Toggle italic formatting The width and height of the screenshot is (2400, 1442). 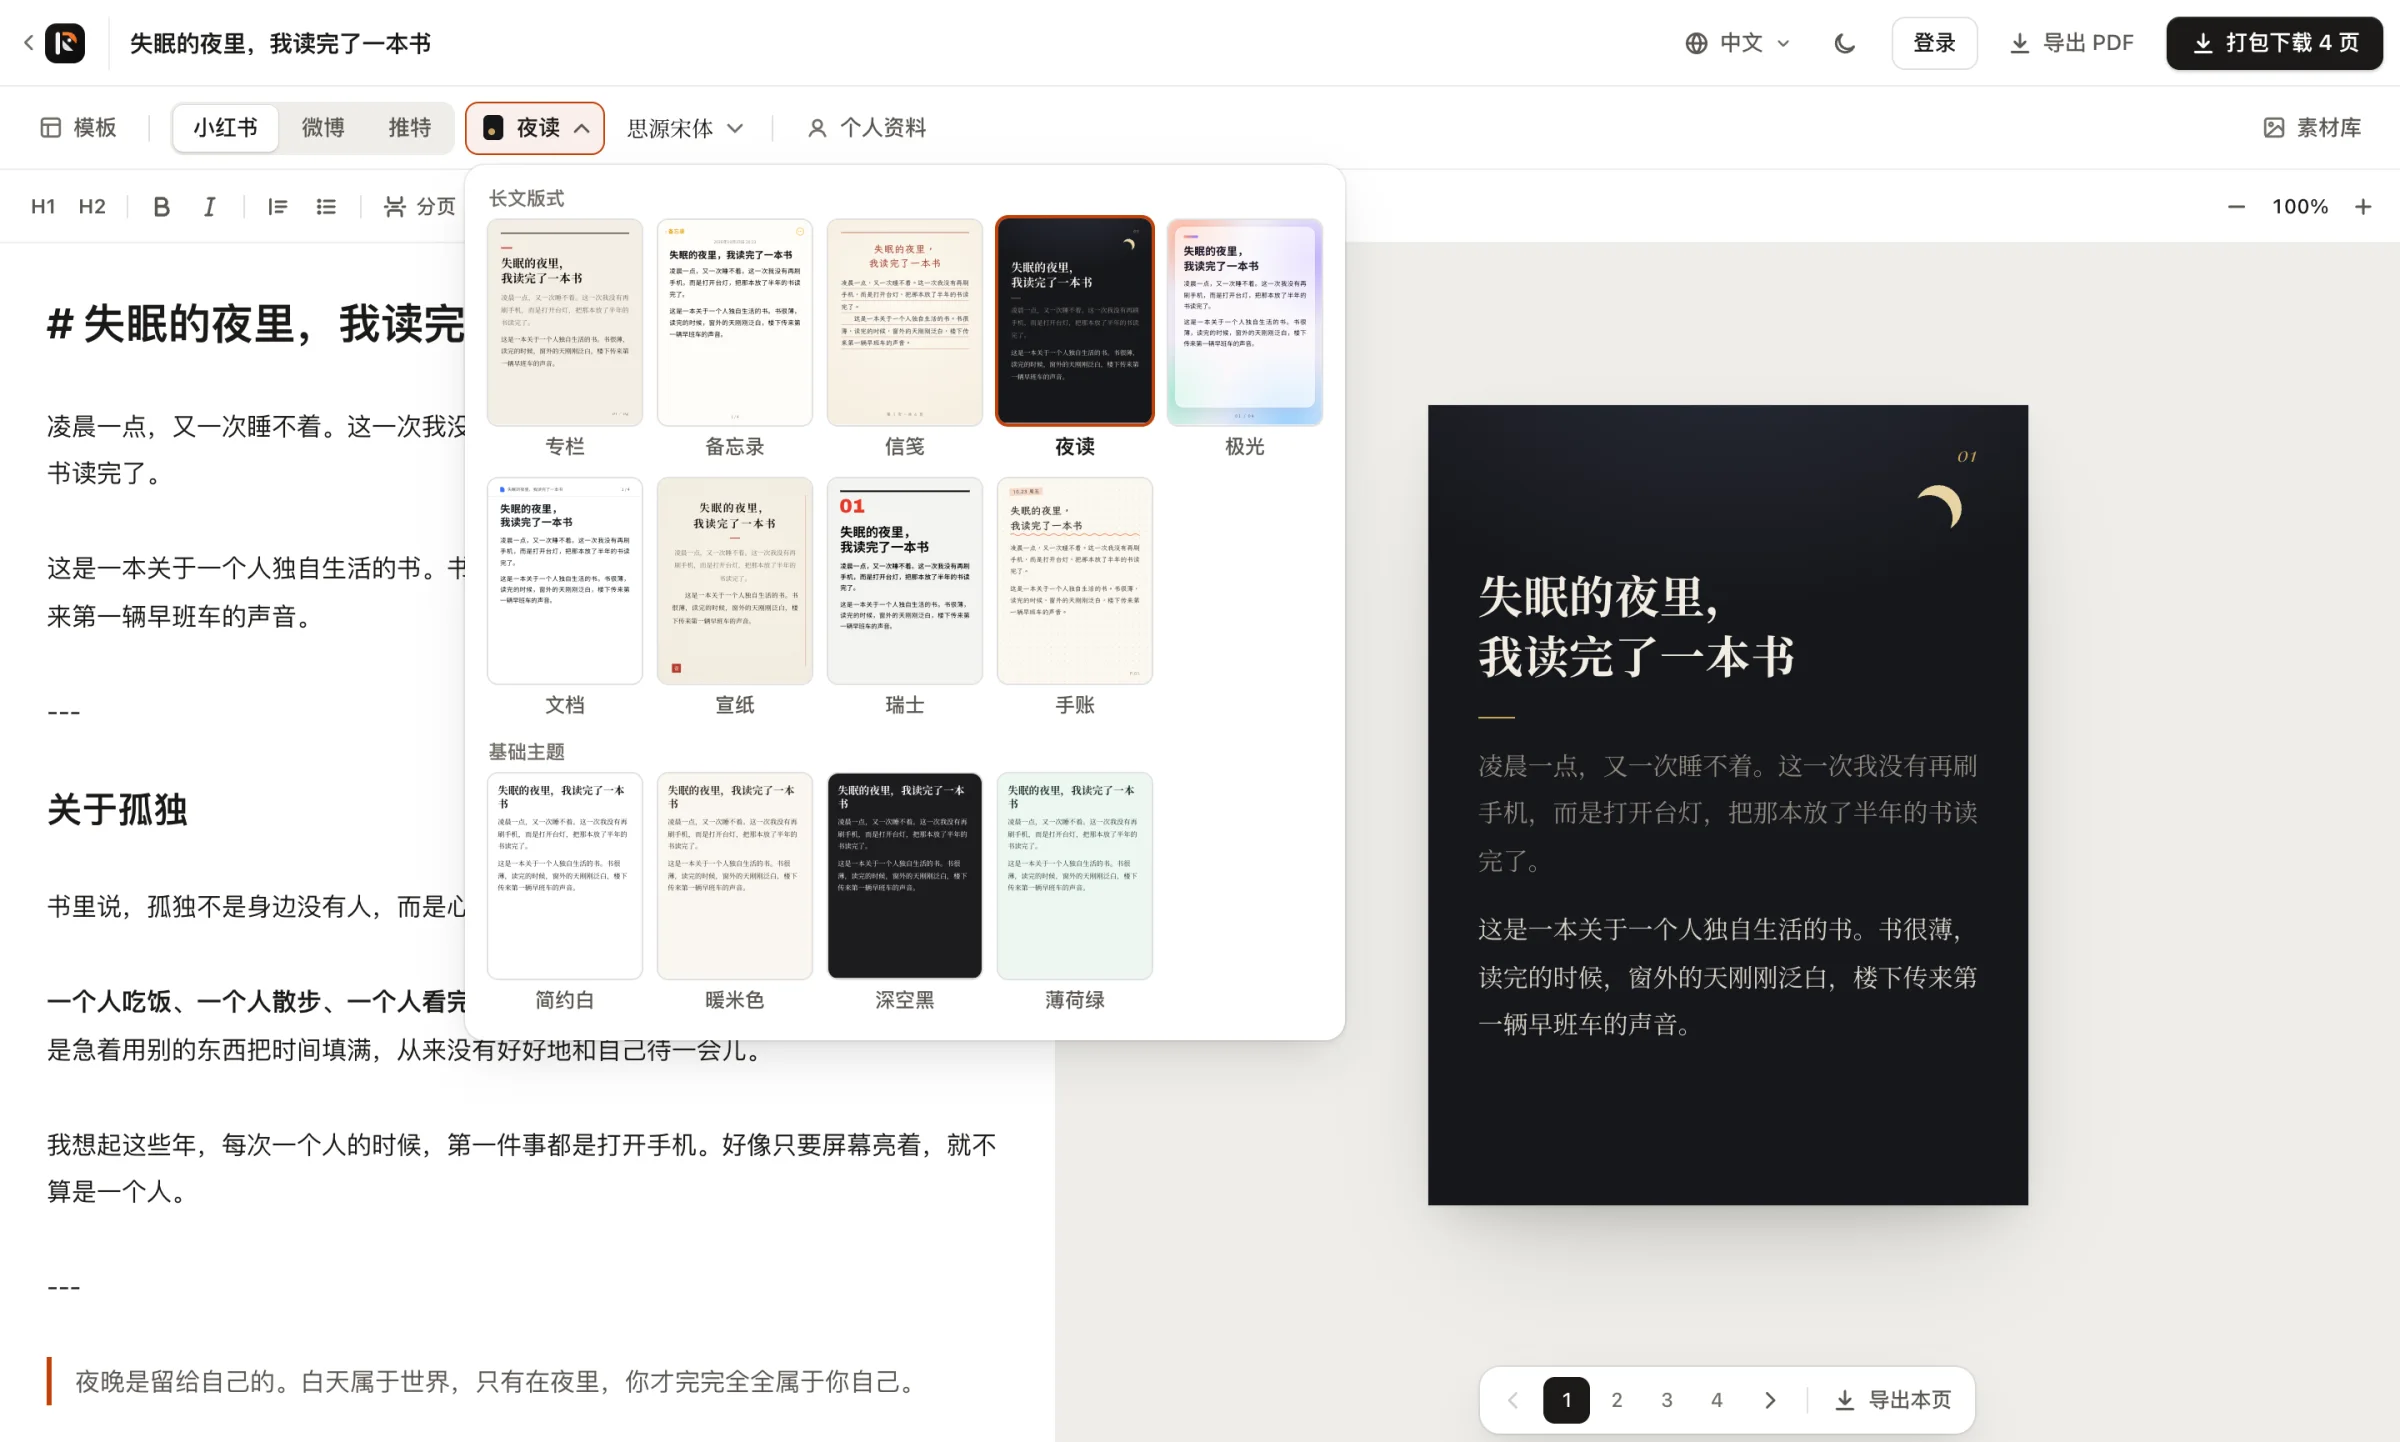[x=209, y=207]
